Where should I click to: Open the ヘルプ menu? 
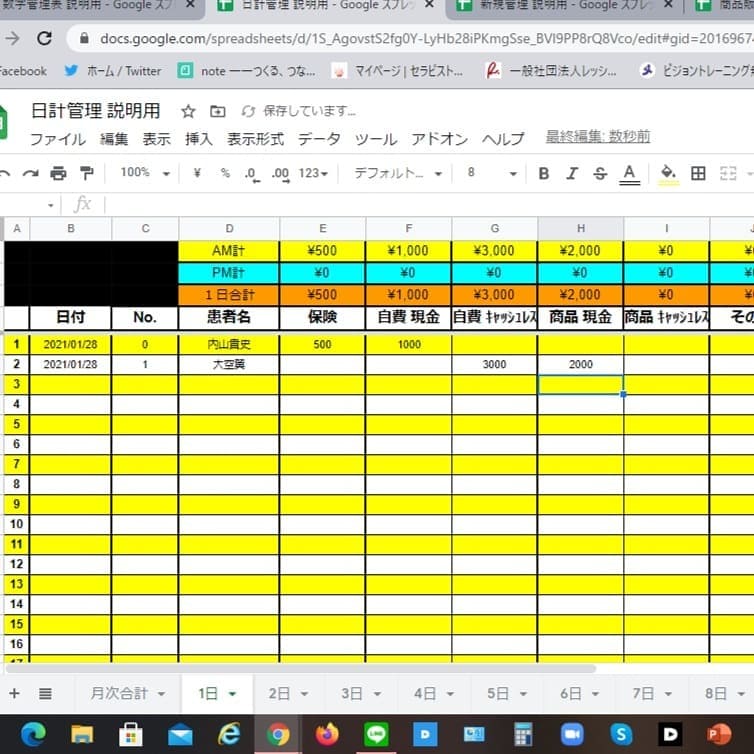(x=503, y=139)
